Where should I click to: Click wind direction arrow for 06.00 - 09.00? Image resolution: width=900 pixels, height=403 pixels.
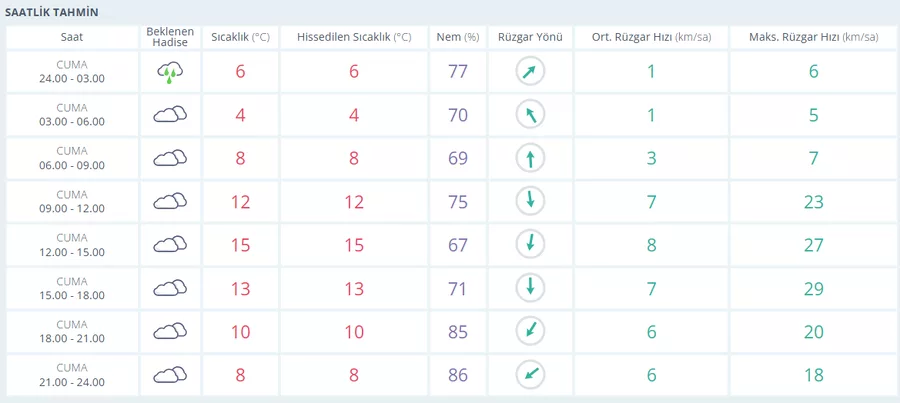[530, 158]
